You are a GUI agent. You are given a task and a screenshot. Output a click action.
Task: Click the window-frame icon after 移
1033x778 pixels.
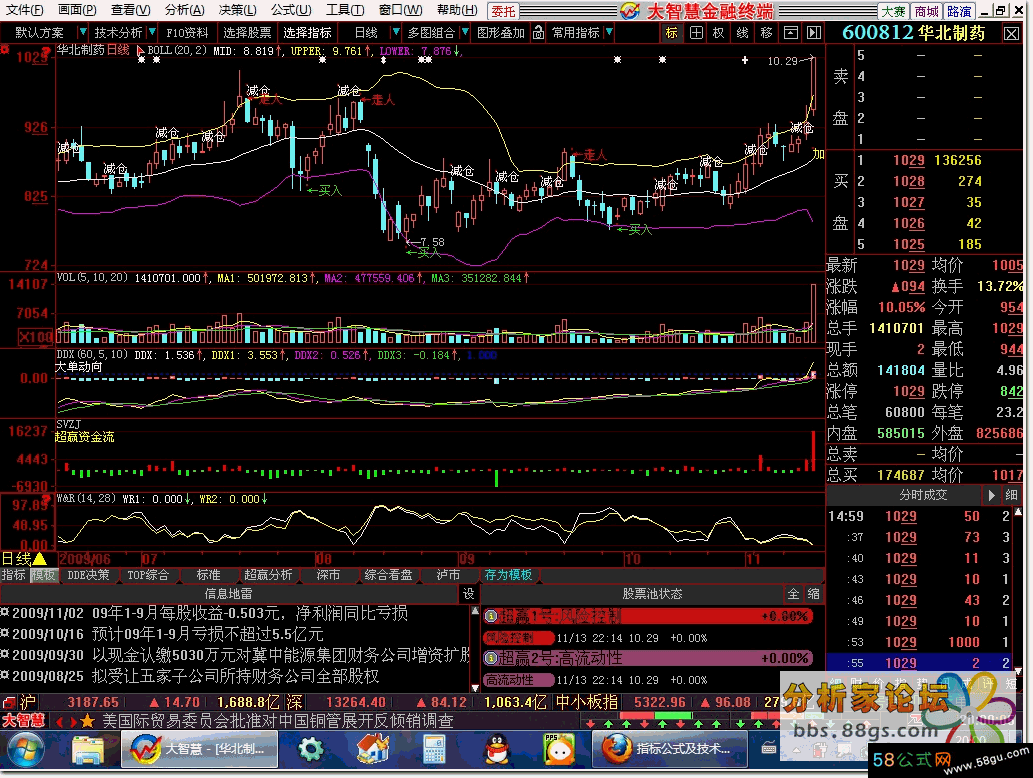(x=791, y=32)
